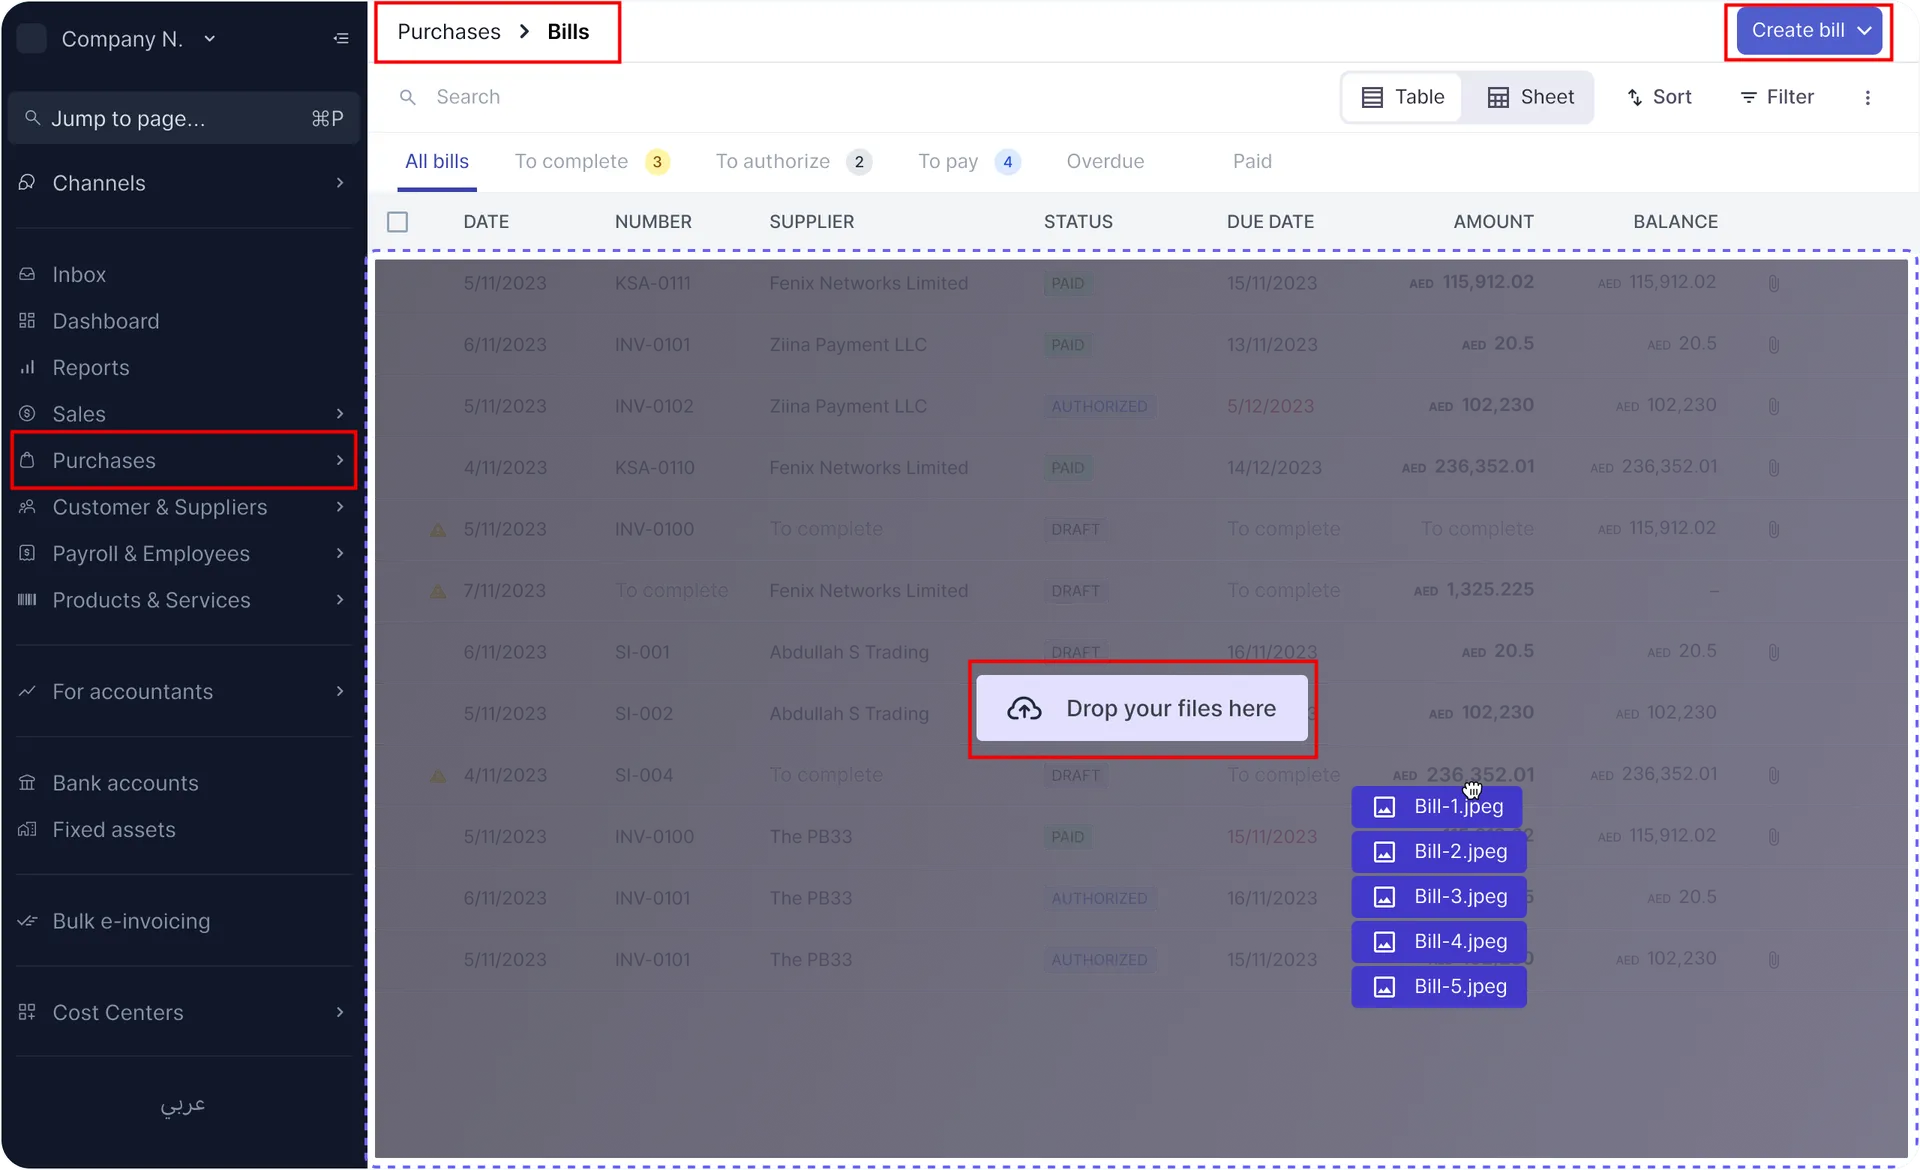This screenshot has height=1170, width=1920.
Task: Click the Sort control above the table
Action: click(1660, 97)
